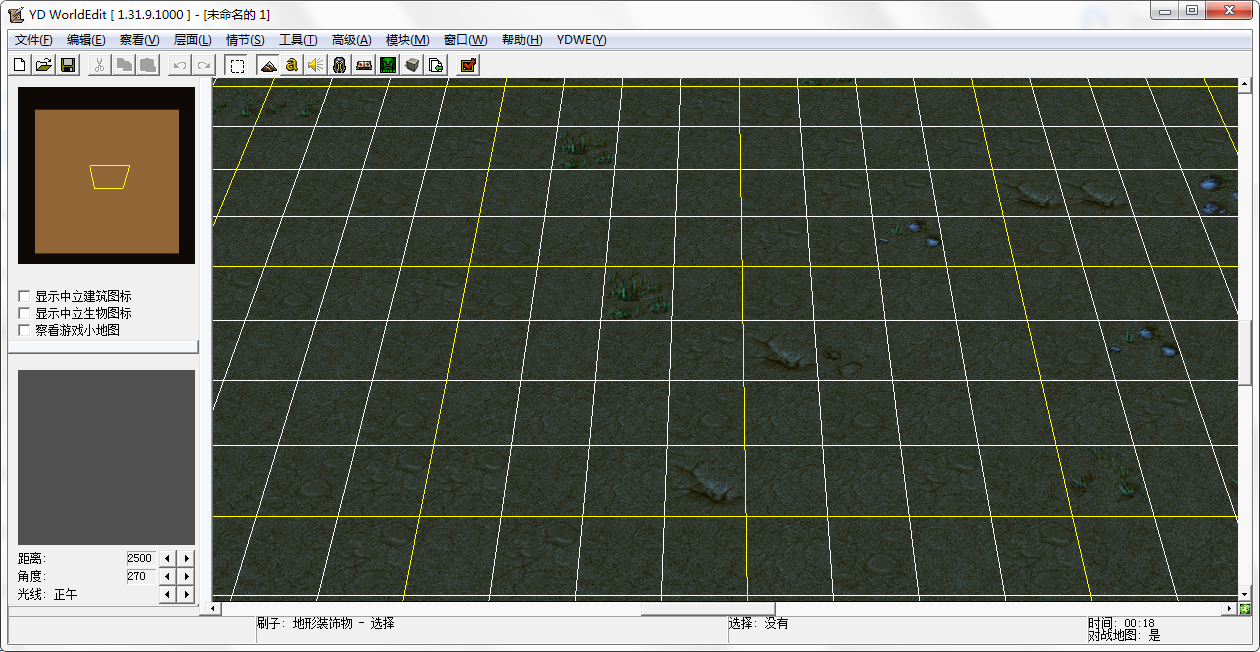Open the 帮助(H) menu

pyautogui.click(x=522, y=40)
